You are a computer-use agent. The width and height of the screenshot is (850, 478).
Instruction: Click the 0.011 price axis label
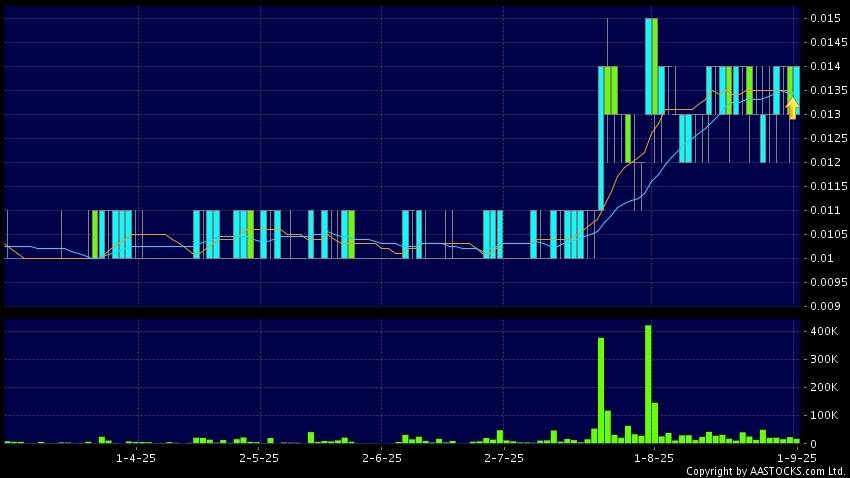pos(826,210)
